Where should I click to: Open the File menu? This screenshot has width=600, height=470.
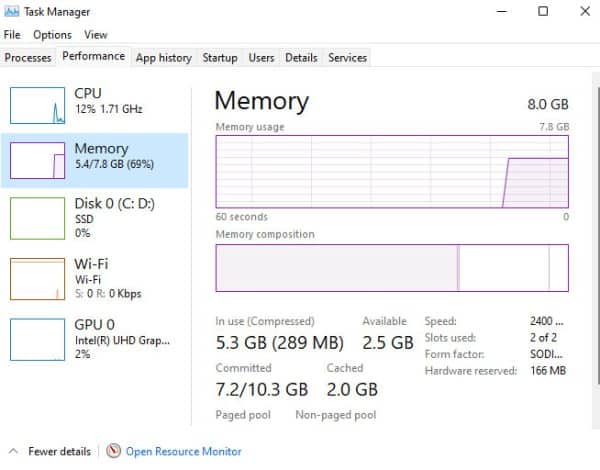(x=12, y=35)
